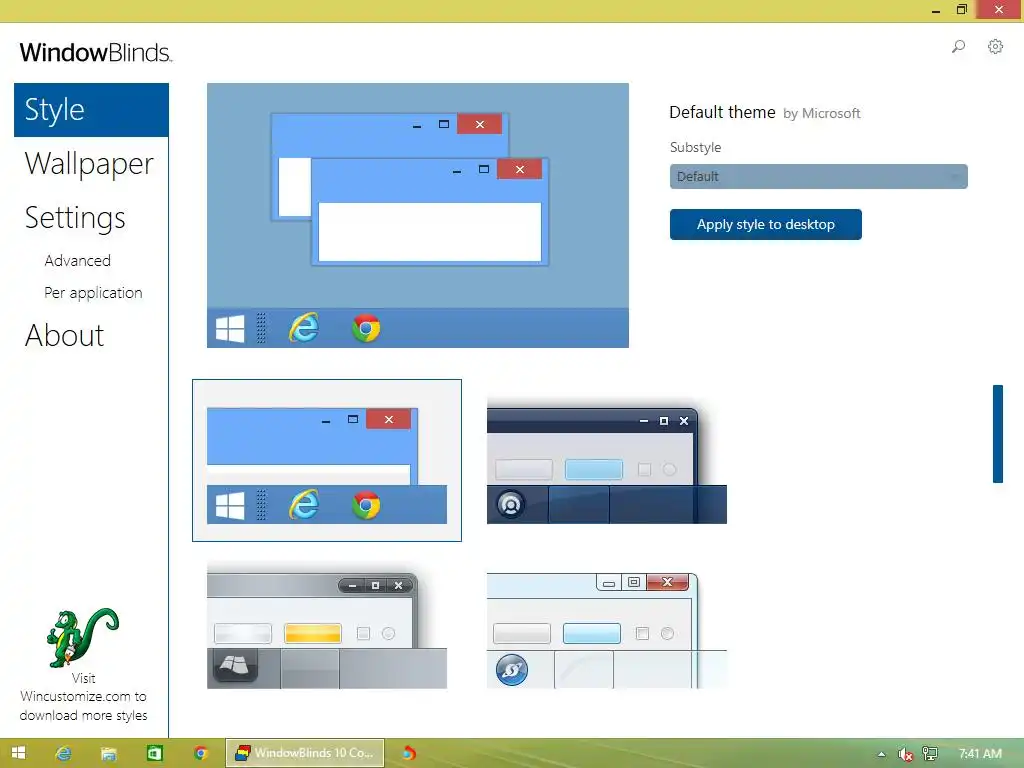Click the blue vertical scrollbar thumb
Viewport: 1024px width, 768px height.
(x=997, y=434)
